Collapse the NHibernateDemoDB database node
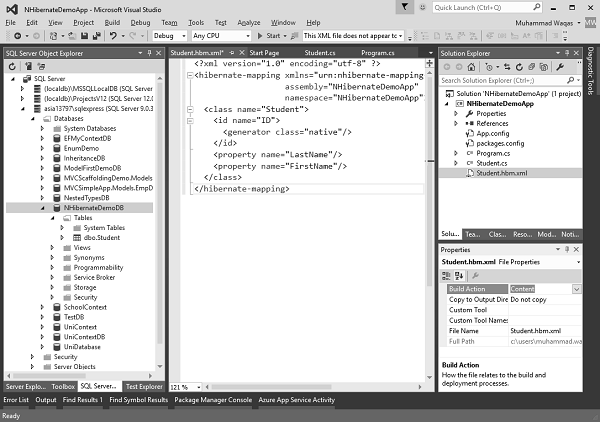Viewport: 600px width, 422px height. tap(43, 207)
